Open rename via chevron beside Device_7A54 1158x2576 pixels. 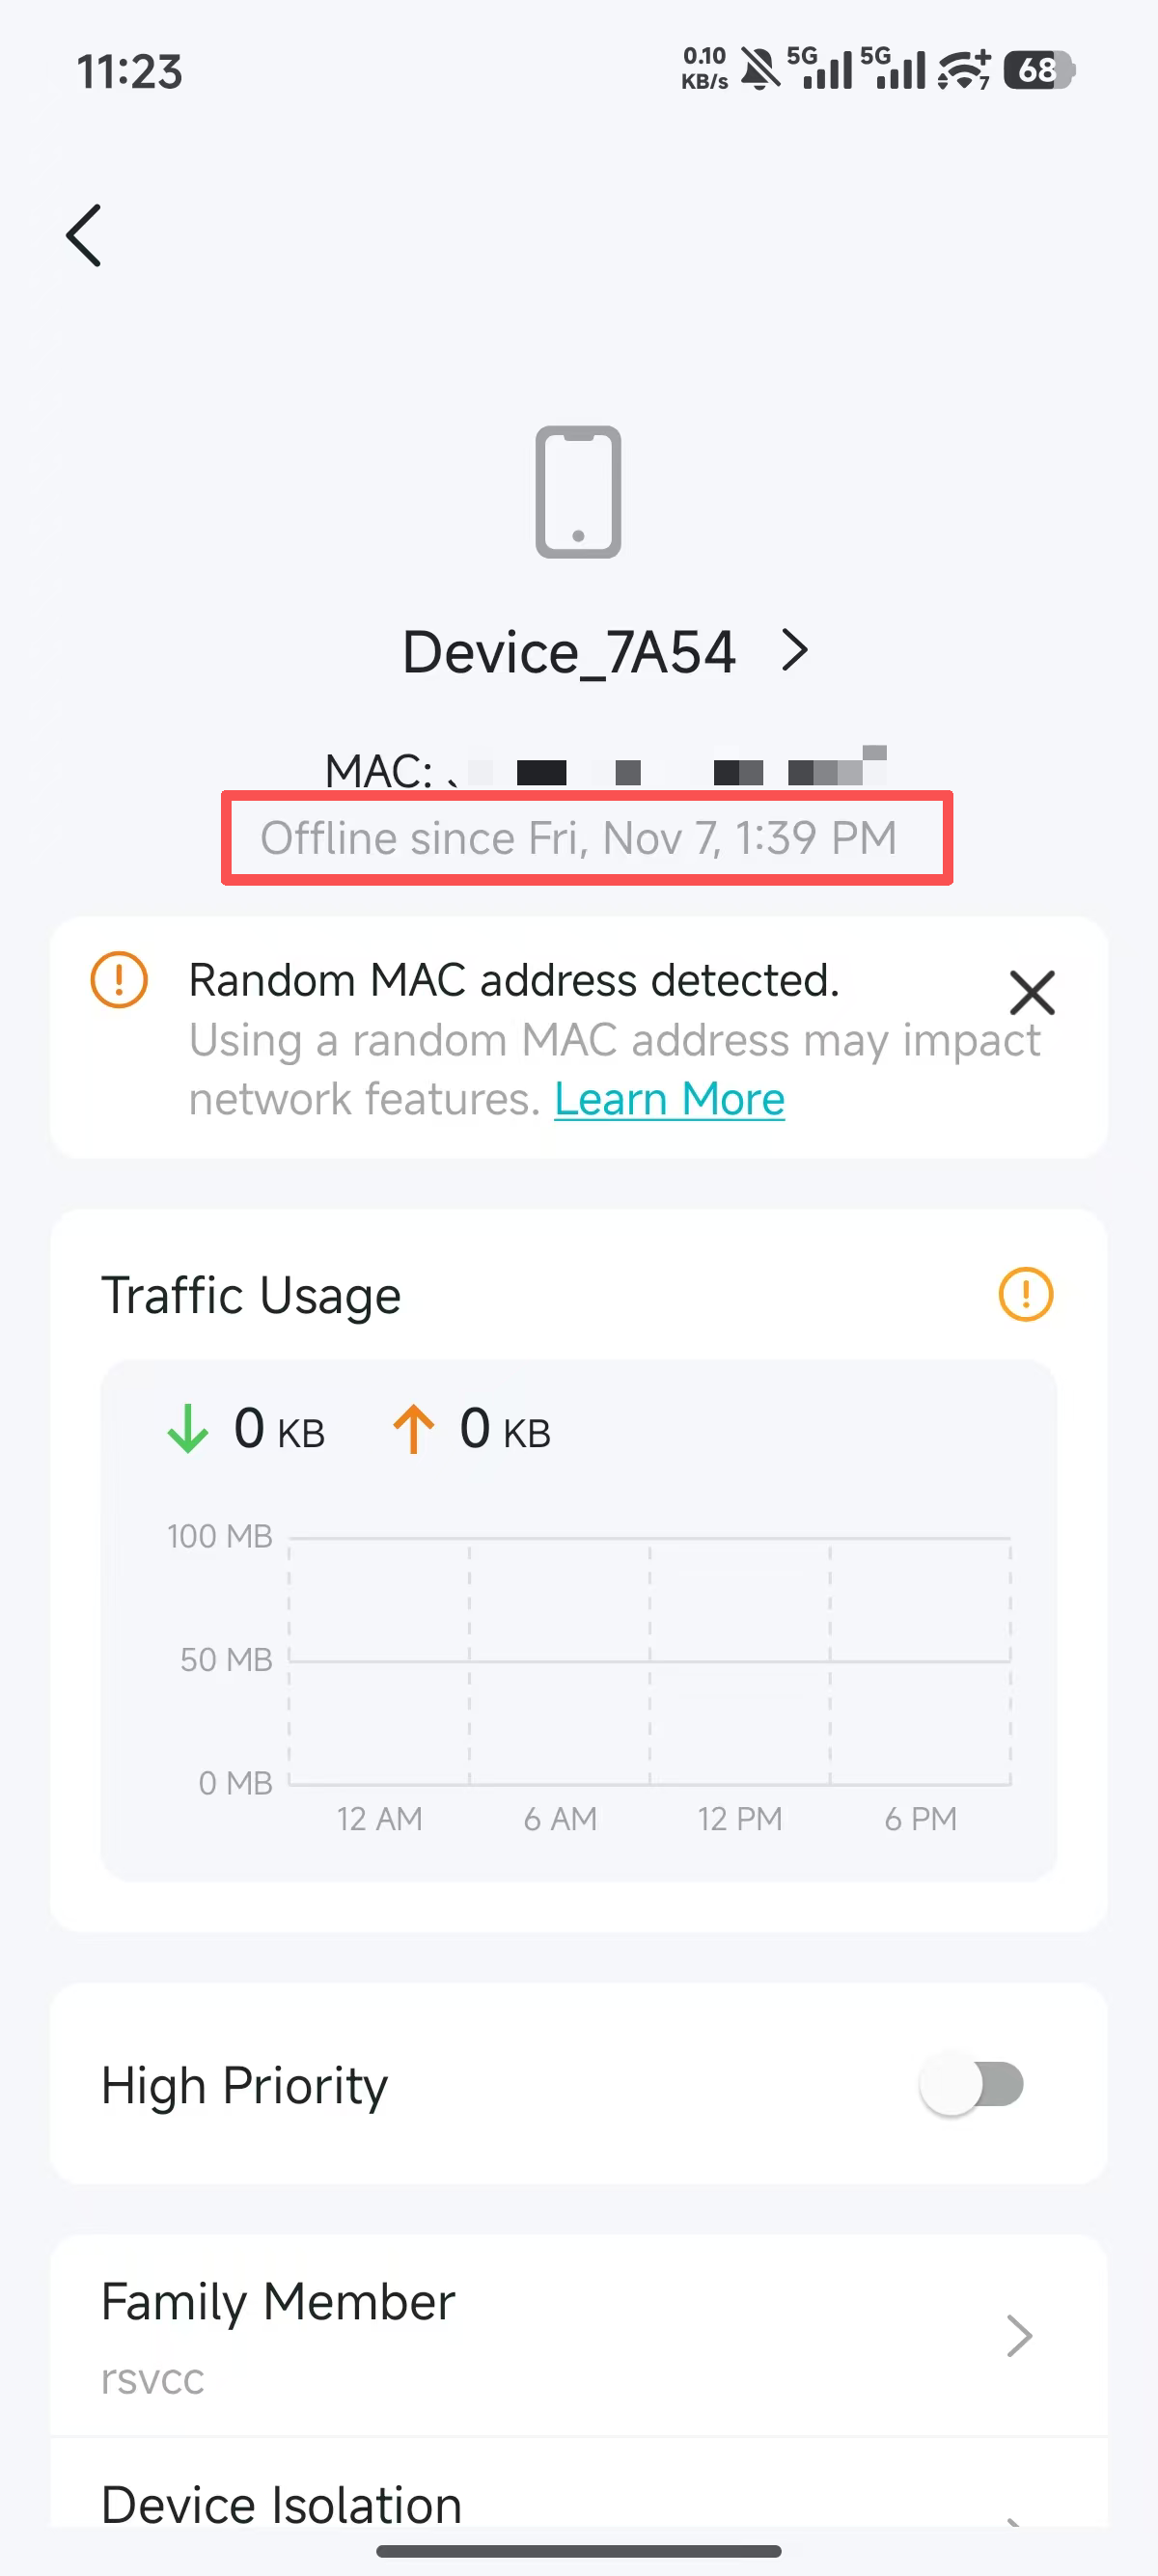pos(795,651)
